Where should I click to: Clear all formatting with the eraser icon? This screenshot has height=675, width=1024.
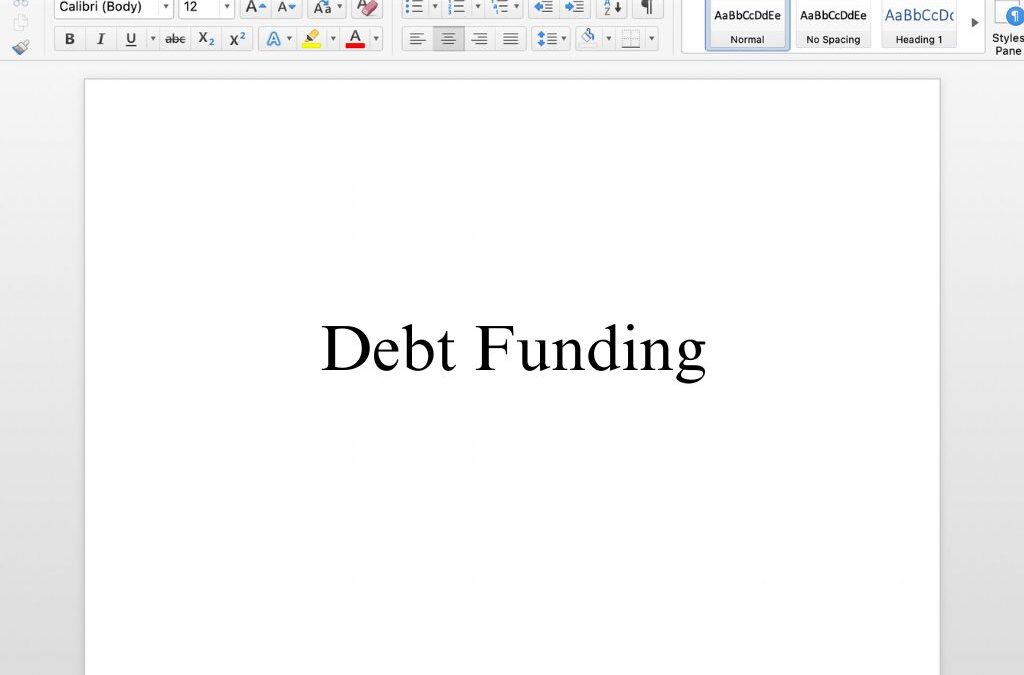pyautogui.click(x=368, y=8)
